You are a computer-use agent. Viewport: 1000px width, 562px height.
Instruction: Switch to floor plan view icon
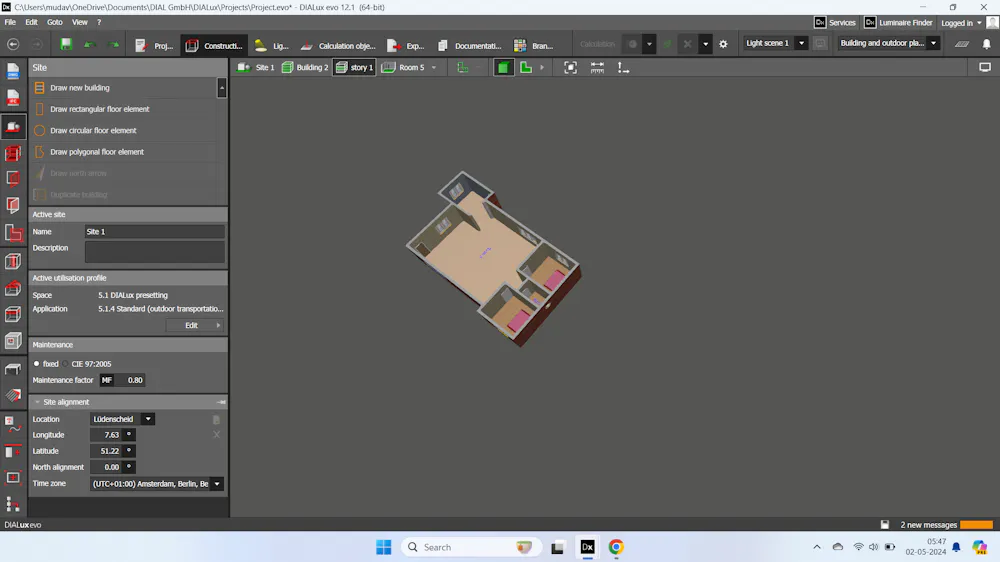click(526, 68)
